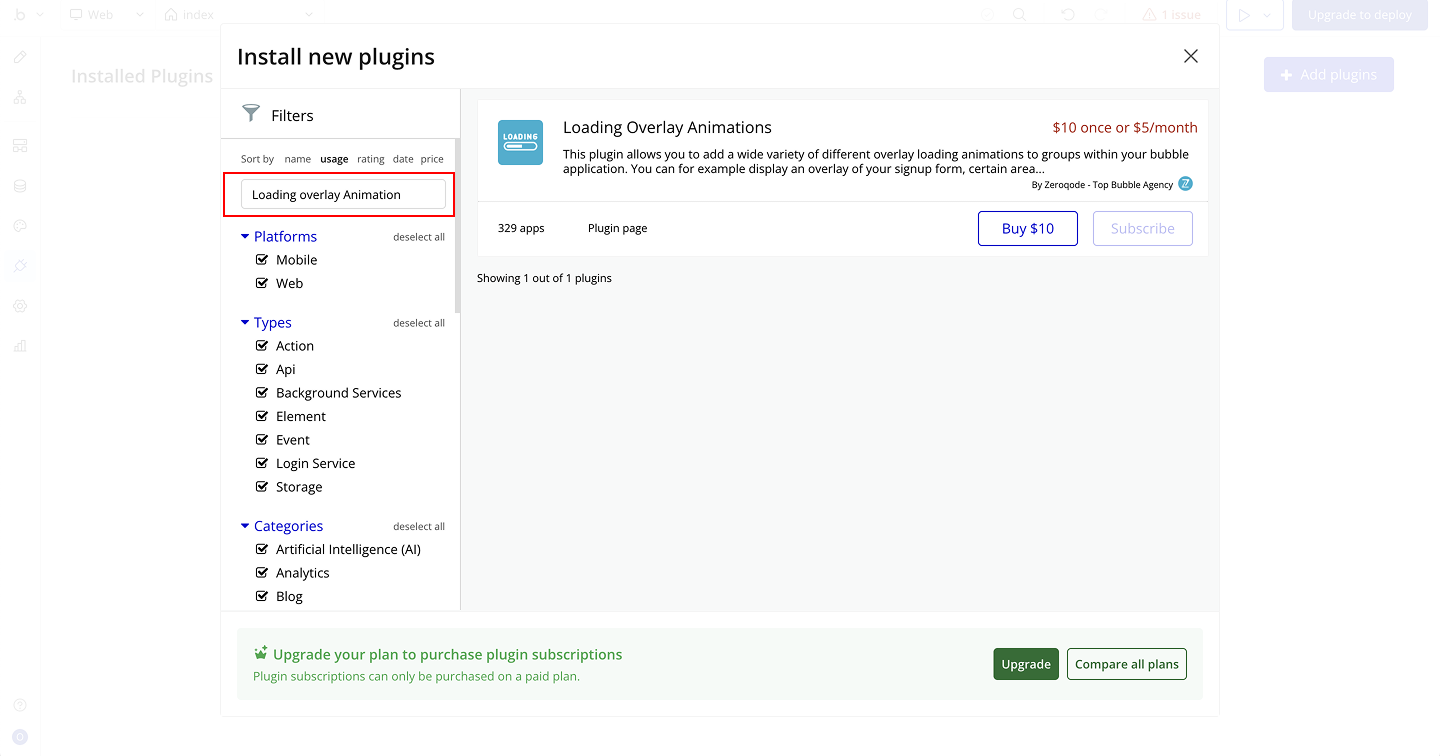Uncheck the Artificial Intelligence (AI) category checkbox
This screenshot has height=756, width=1440.
pyautogui.click(x=262, y=549)
